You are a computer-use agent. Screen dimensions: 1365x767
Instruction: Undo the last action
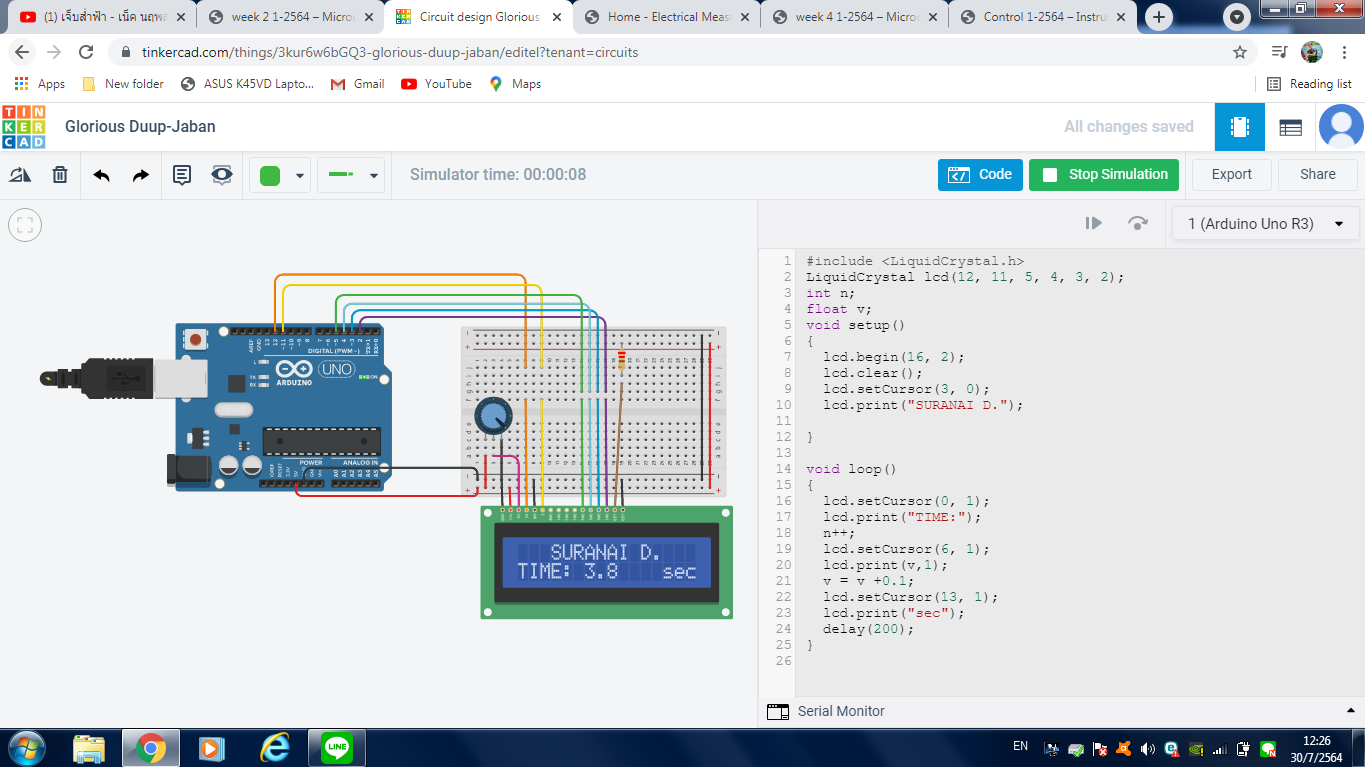[101, 175]
